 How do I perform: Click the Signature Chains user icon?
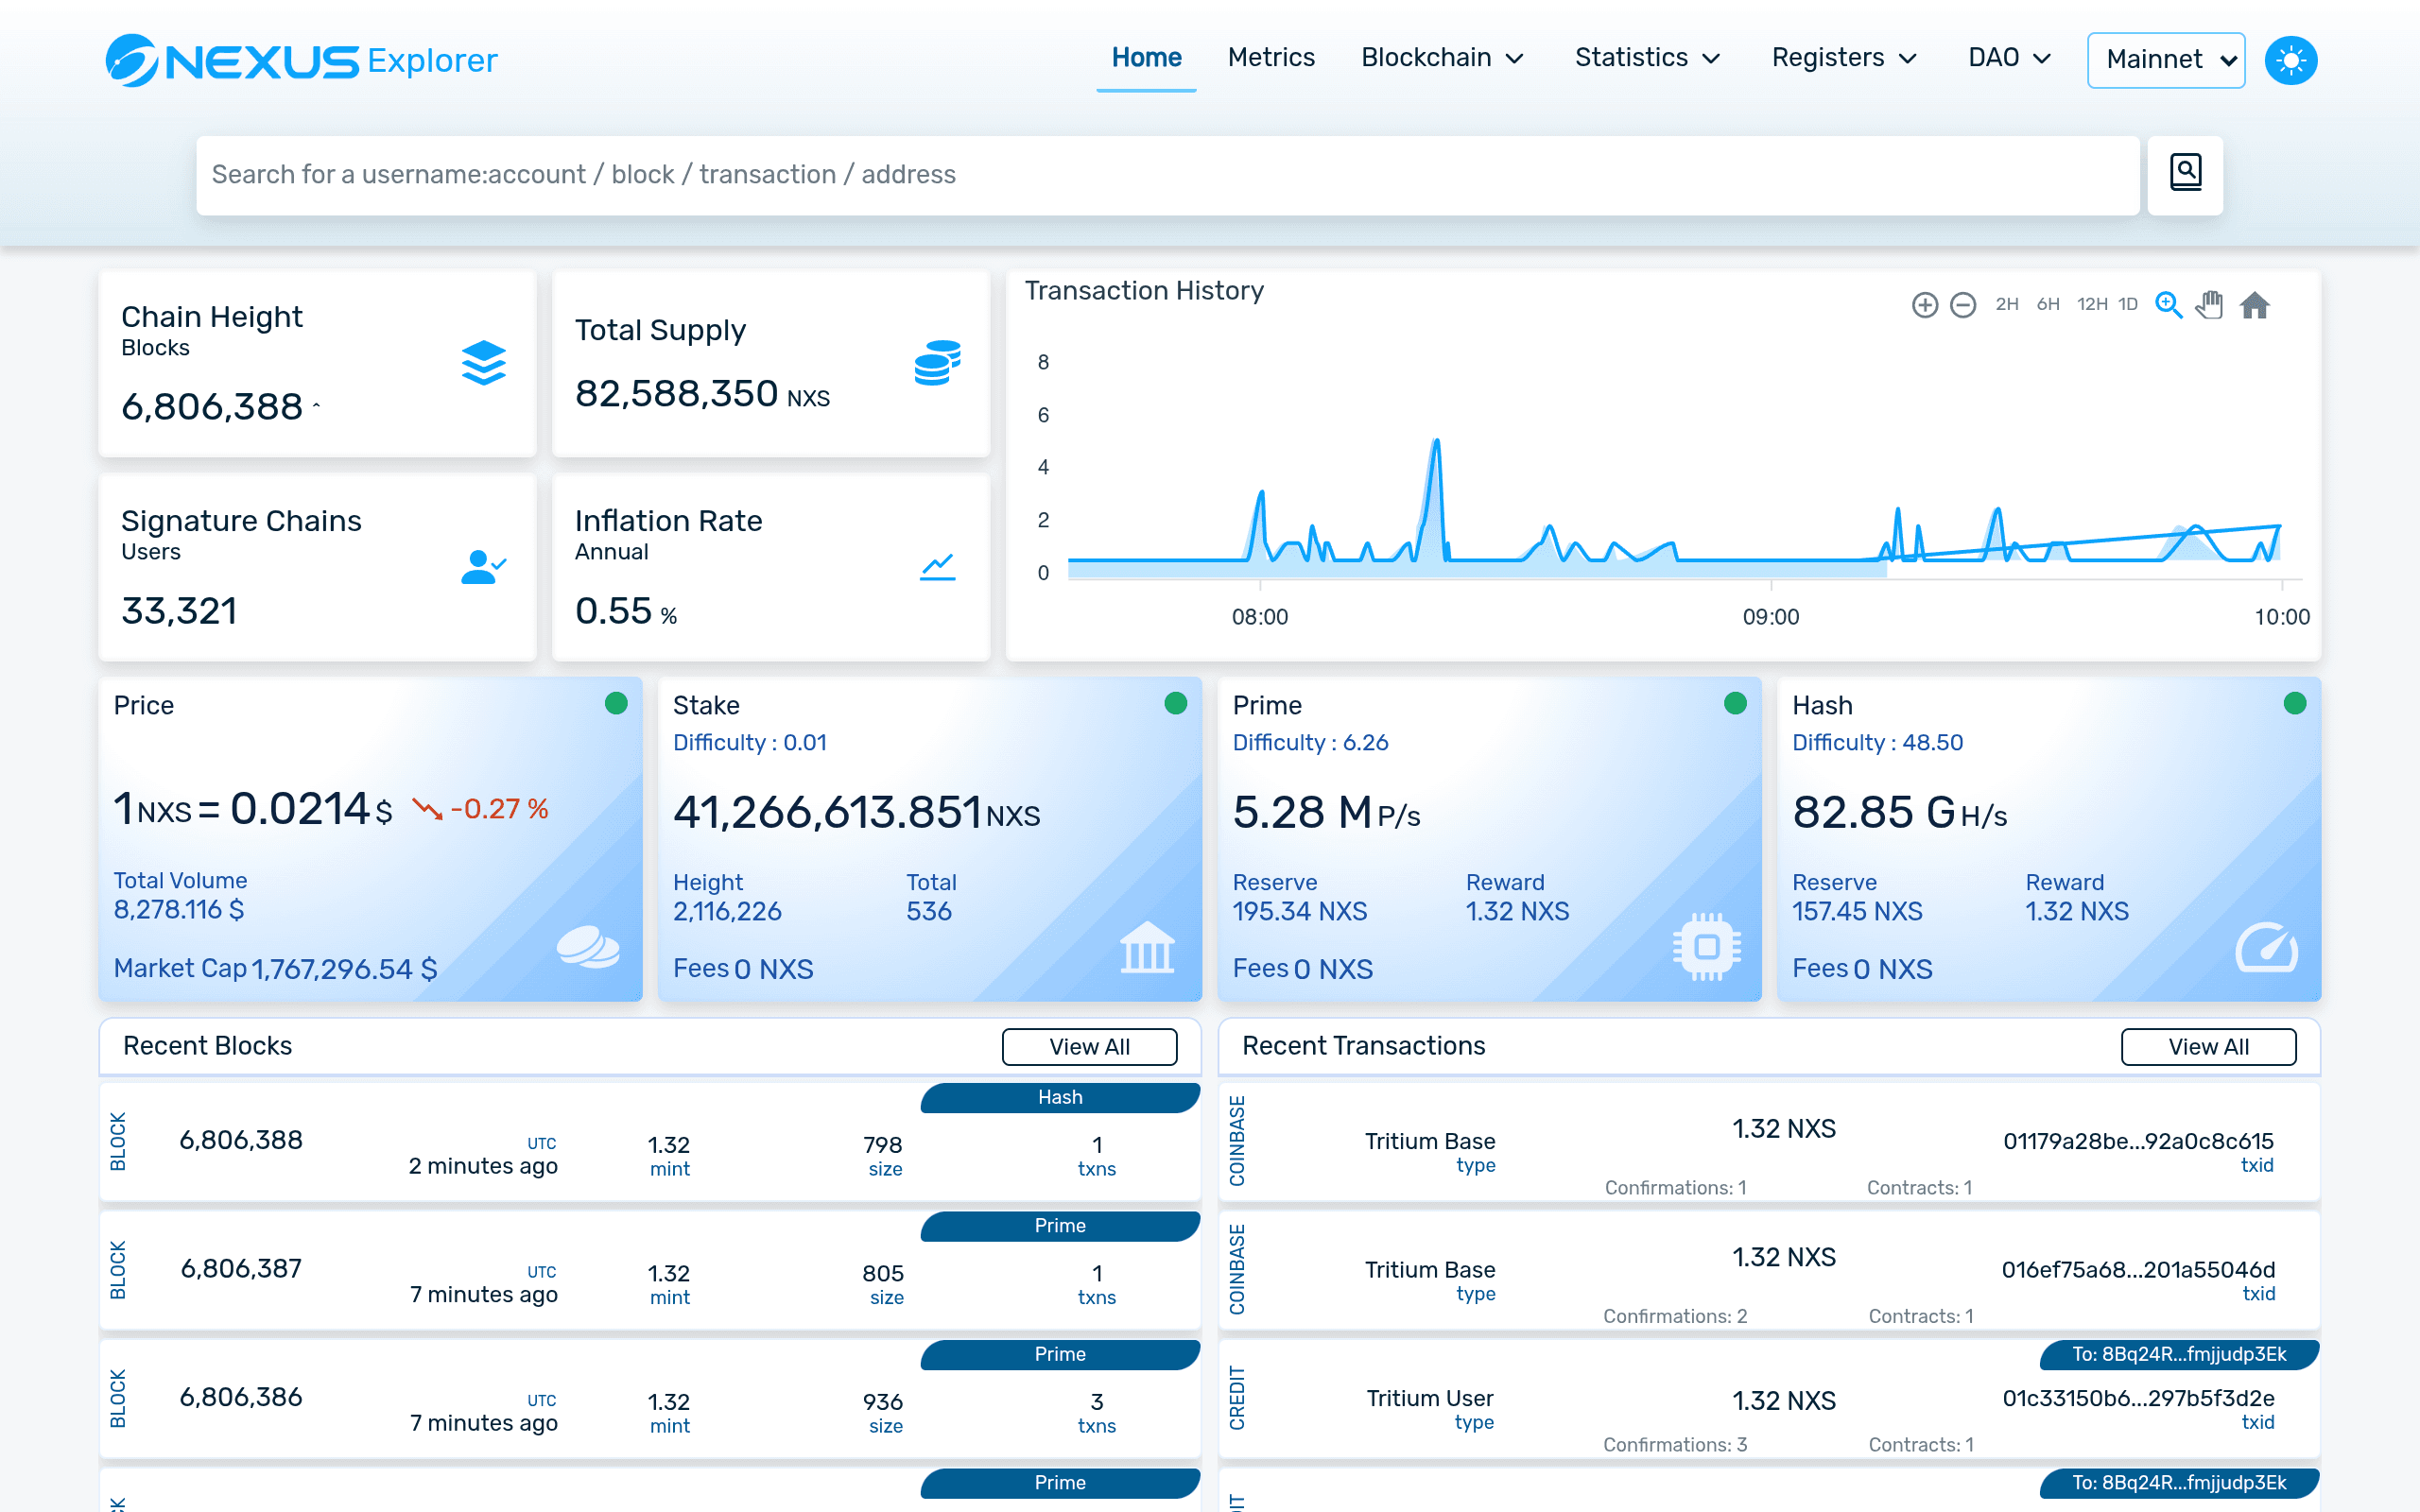coord(484,567)
